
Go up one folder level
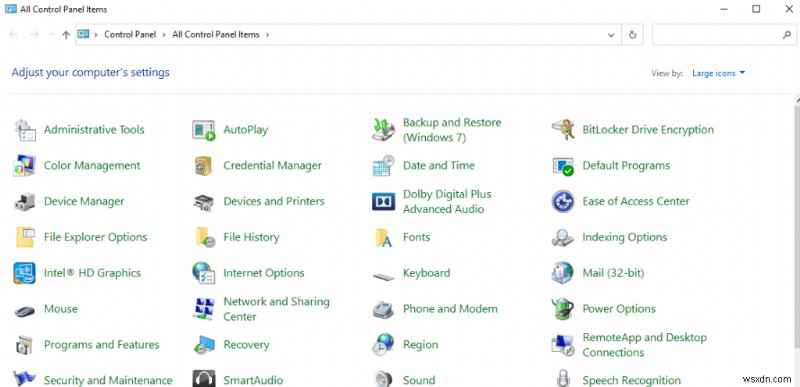tap(66, 35)
